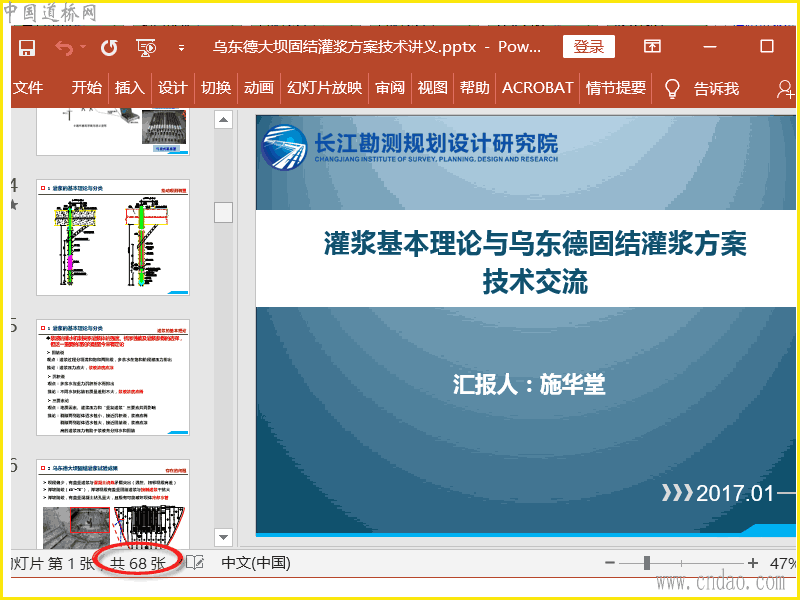
Task: Click the lightbulb Tell Me icon
Action: [672, 88]
